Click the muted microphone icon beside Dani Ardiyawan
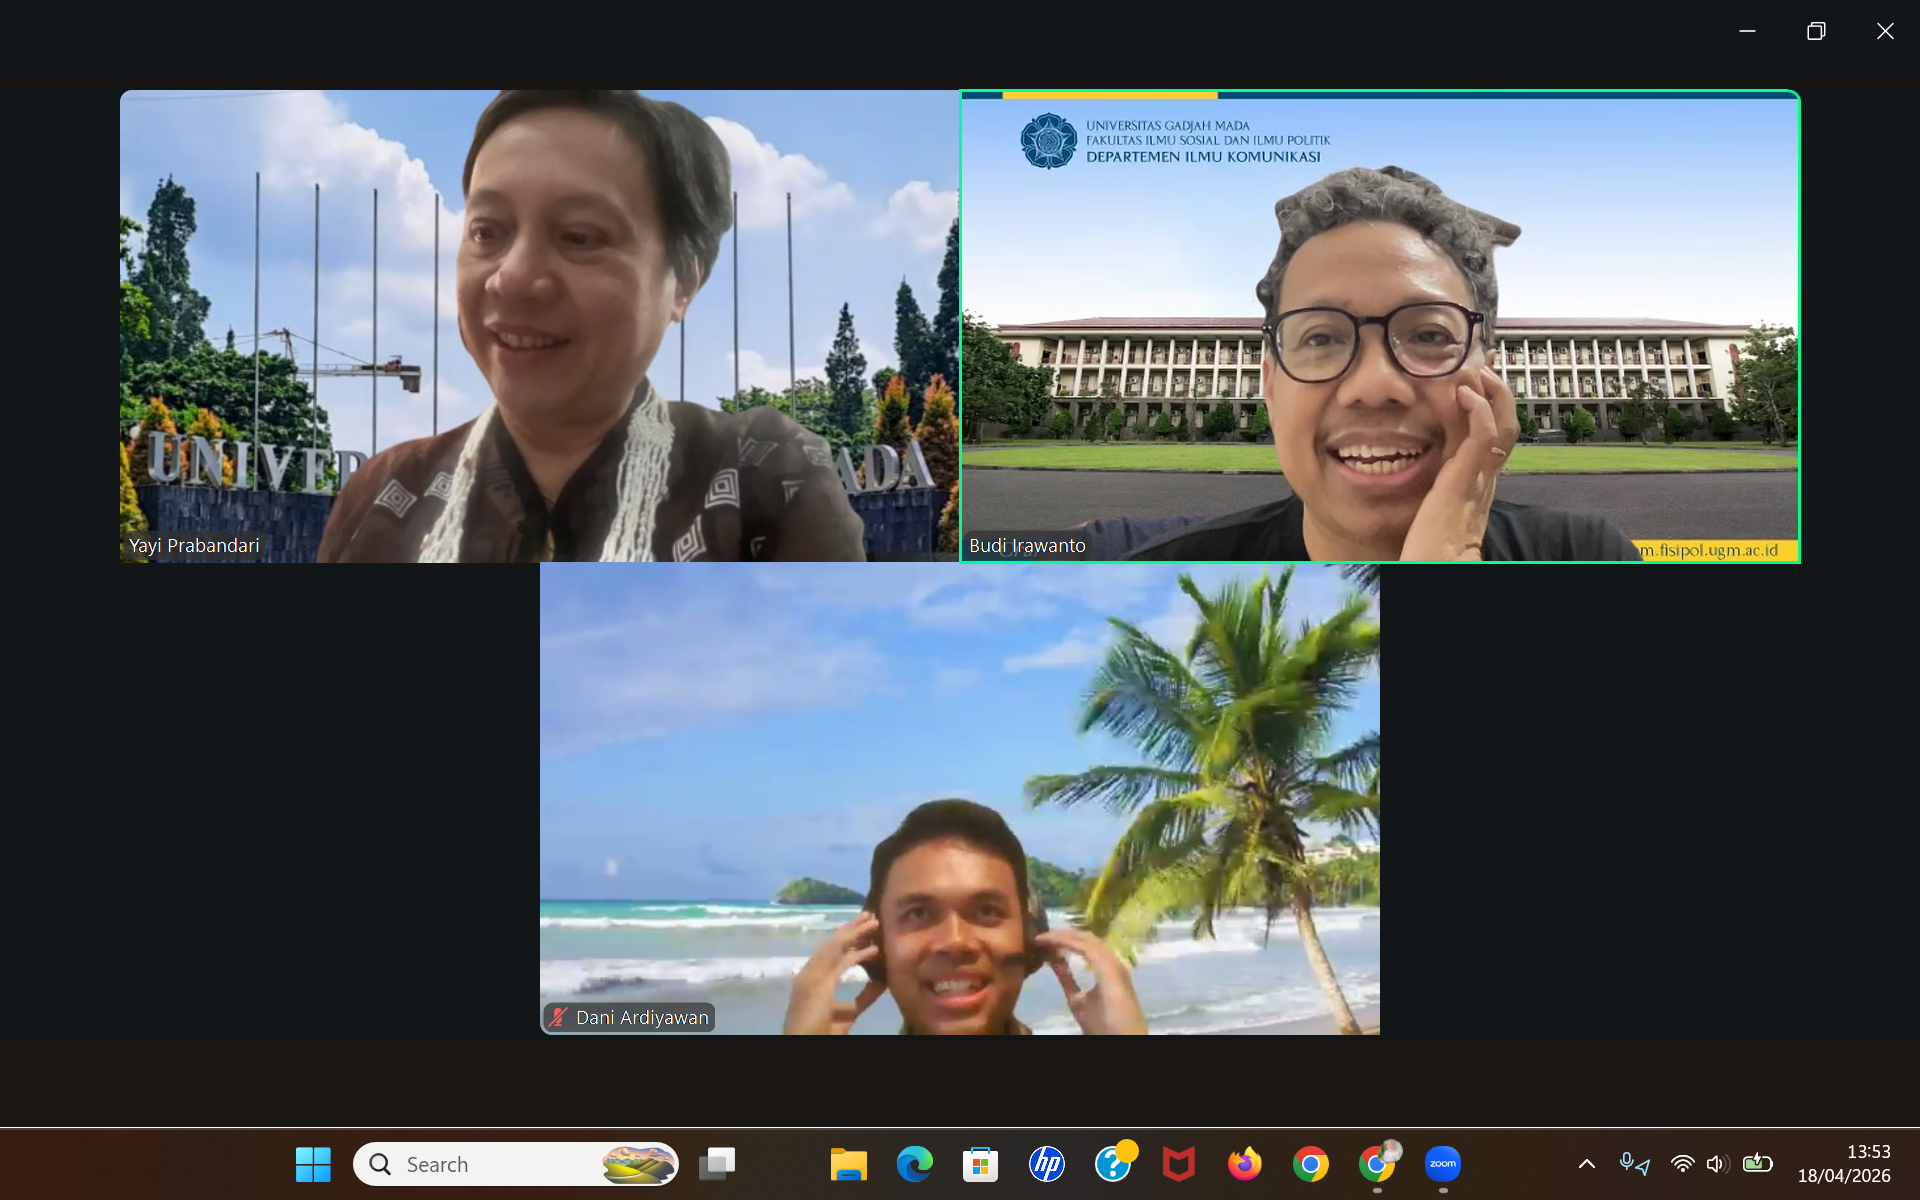The image size is (1920, 1200). [x=558, y=1017]
